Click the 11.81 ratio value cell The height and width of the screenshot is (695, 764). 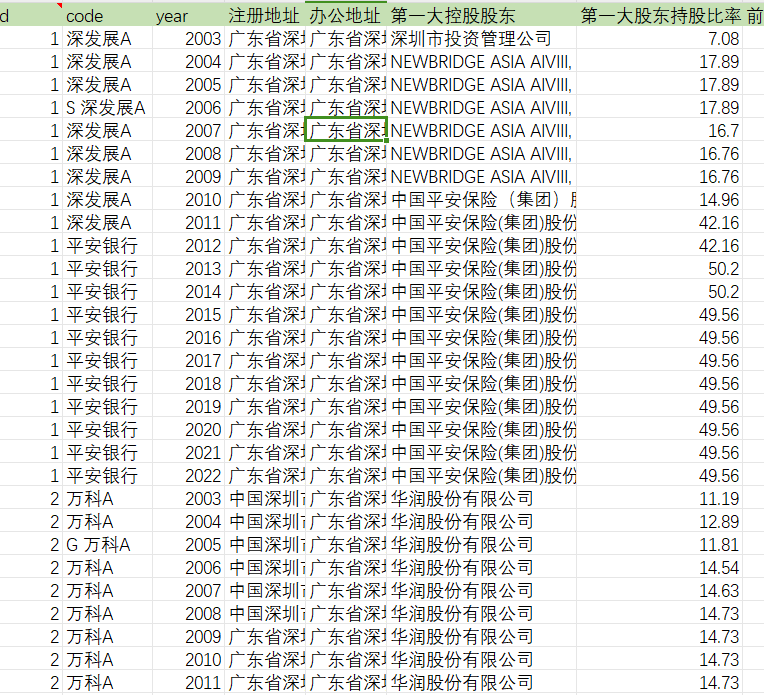(660, 544)
